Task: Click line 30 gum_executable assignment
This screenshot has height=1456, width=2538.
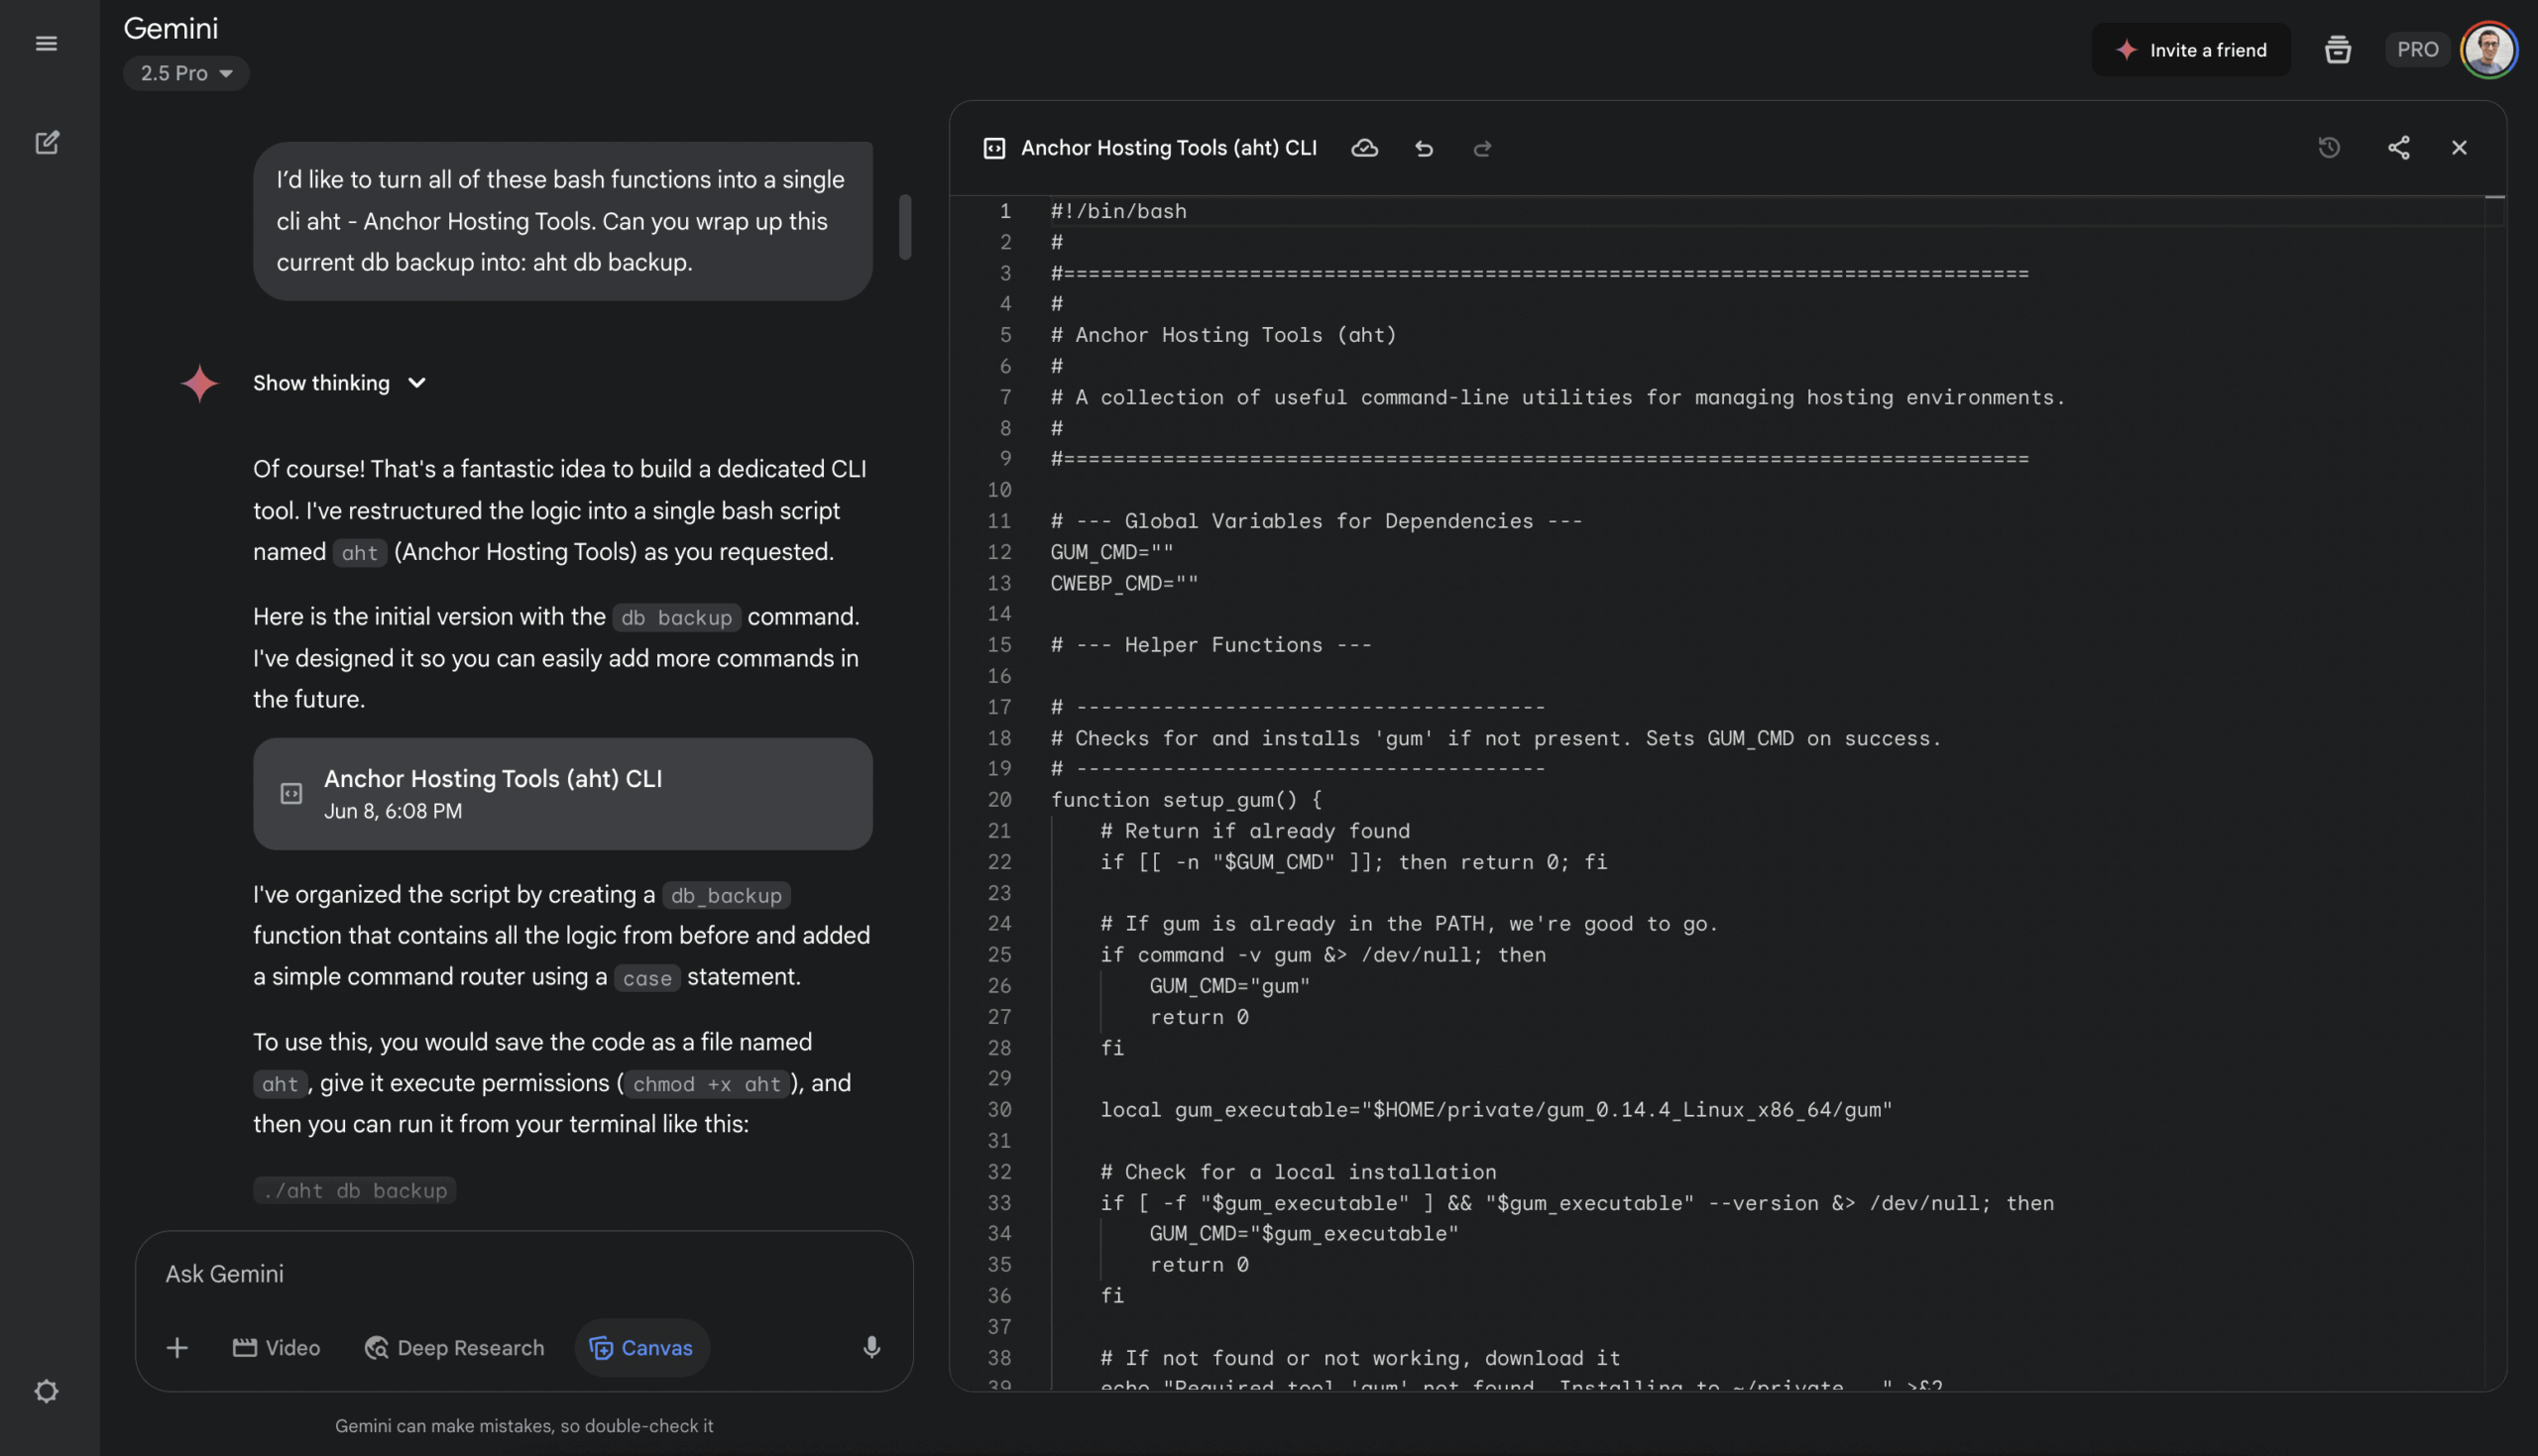Action: click(x=1496, y=1110)
